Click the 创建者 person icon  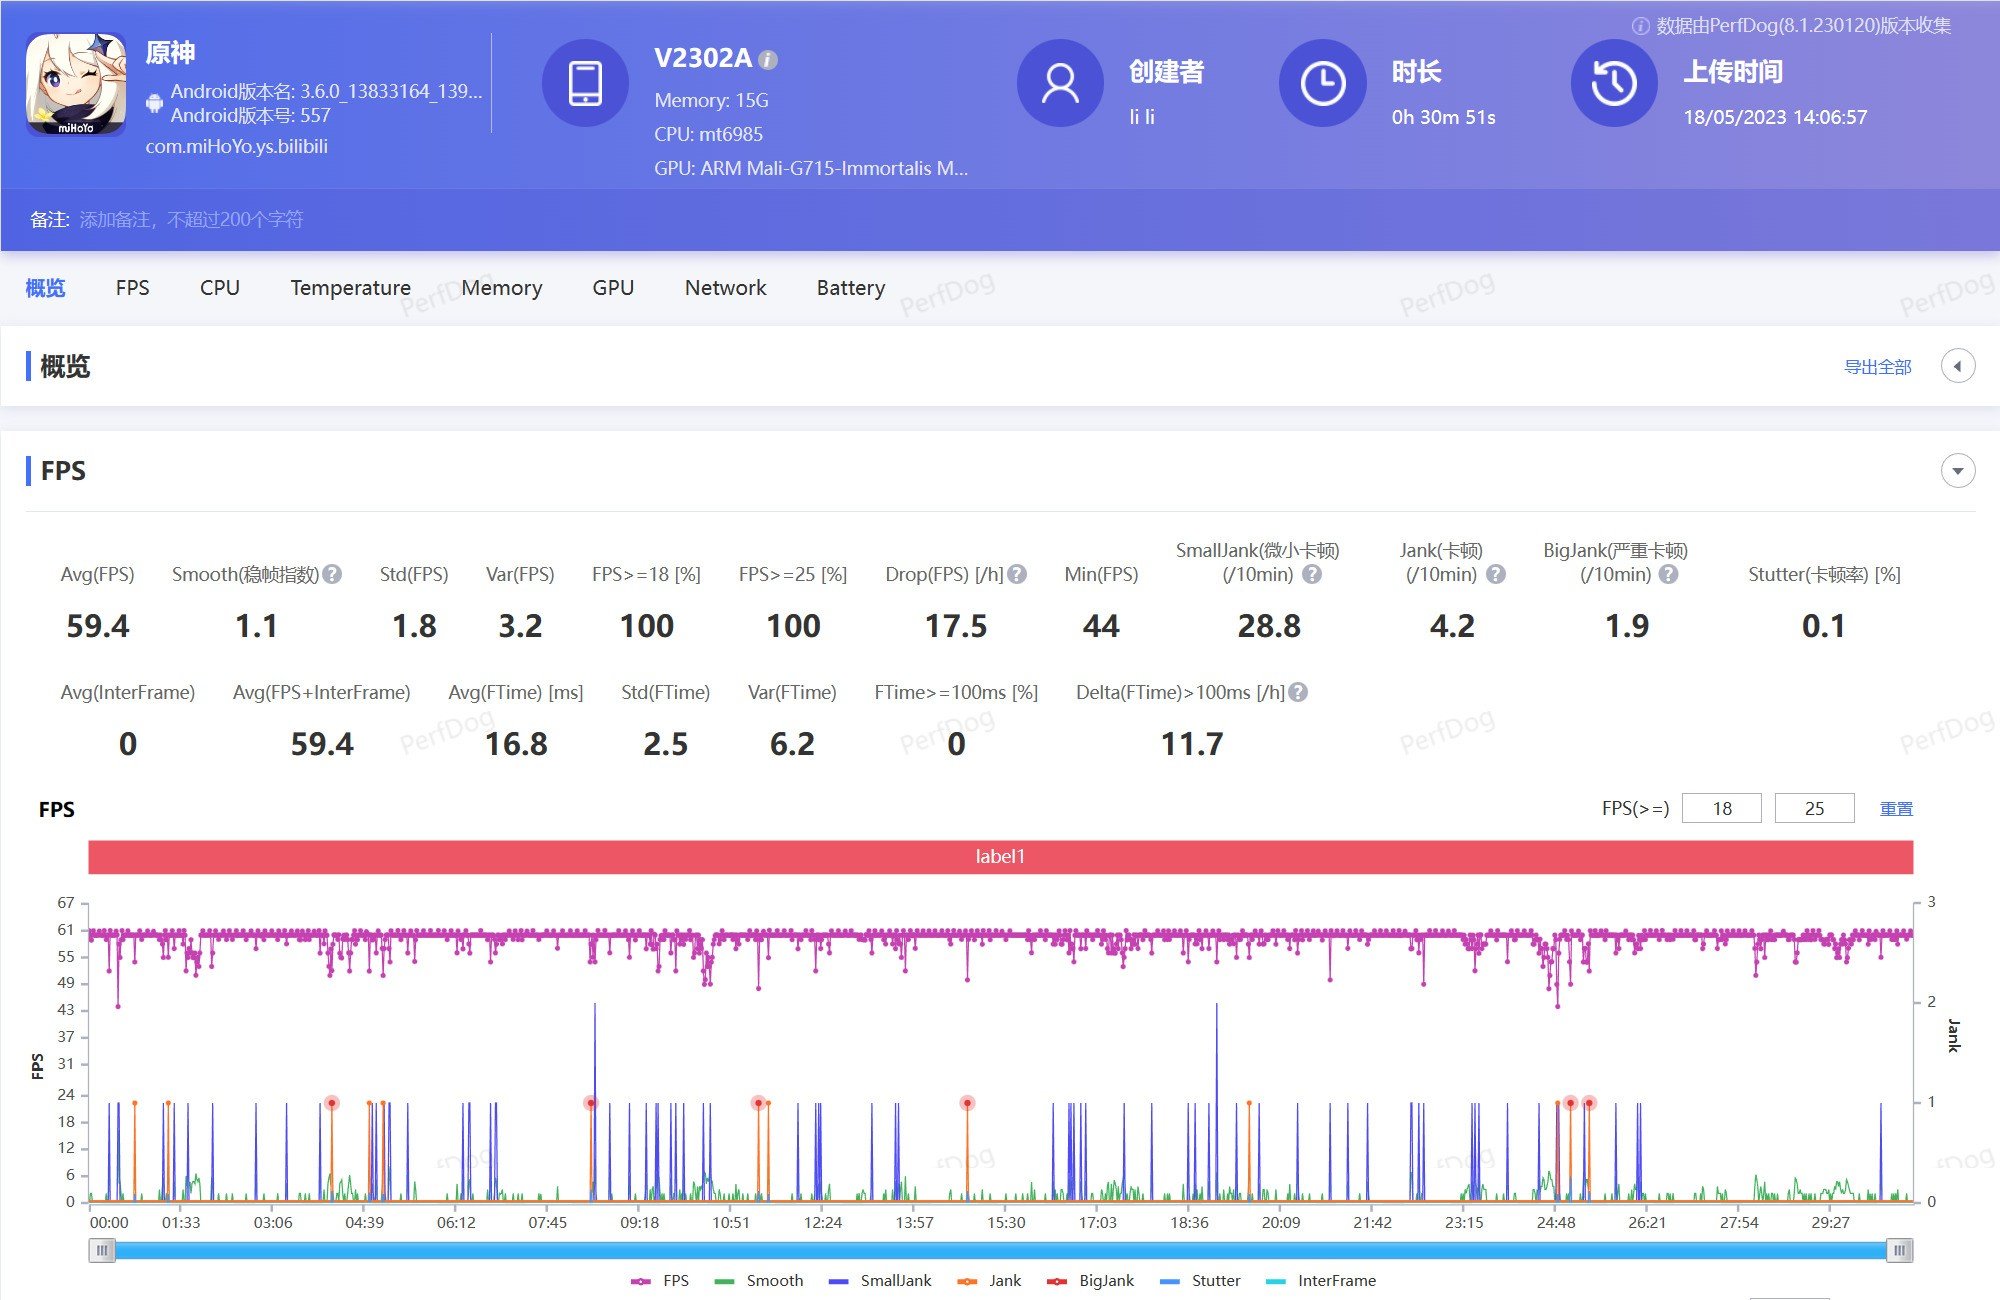[1060, 83]
